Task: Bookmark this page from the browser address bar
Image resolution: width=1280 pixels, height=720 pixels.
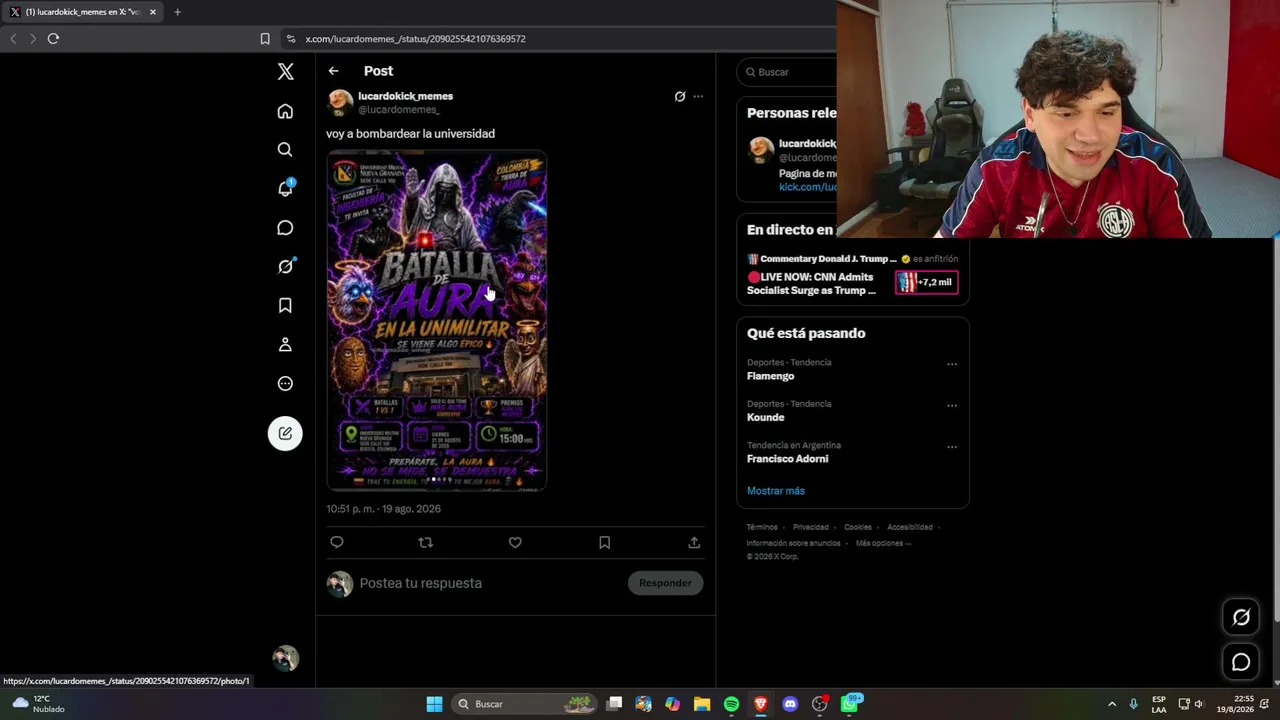Action: 265,39
